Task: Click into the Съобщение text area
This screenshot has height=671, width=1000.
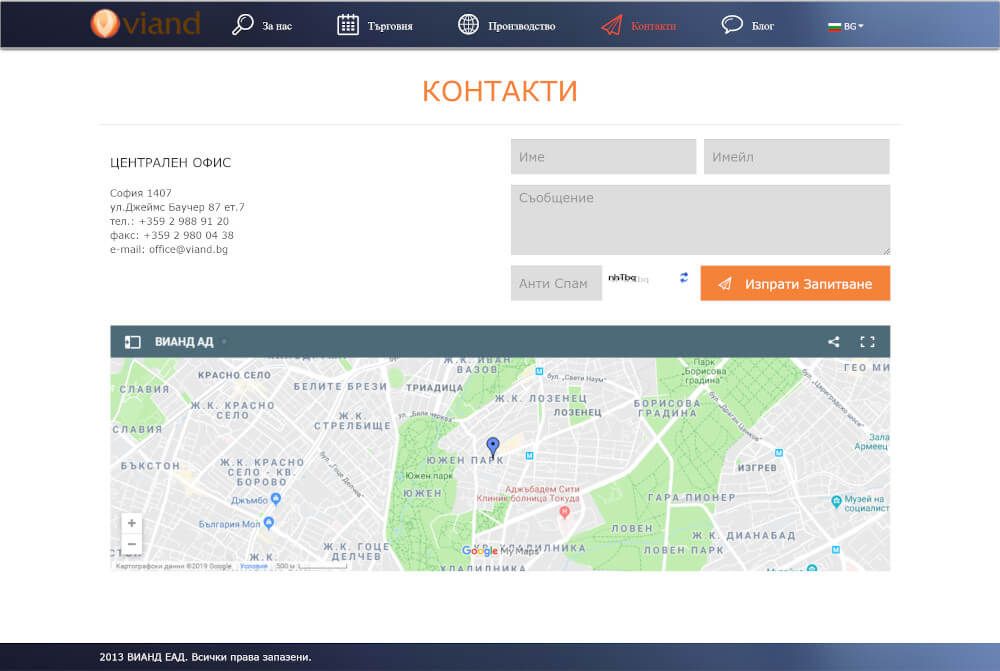Action: click(700, 220)
